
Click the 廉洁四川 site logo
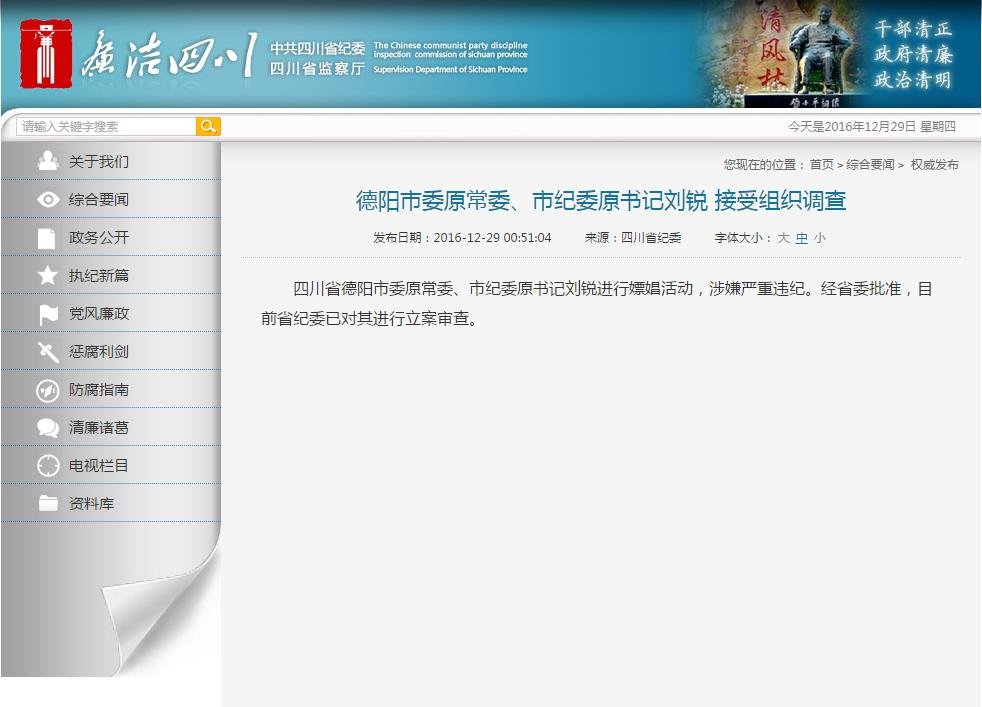point(140,54)
